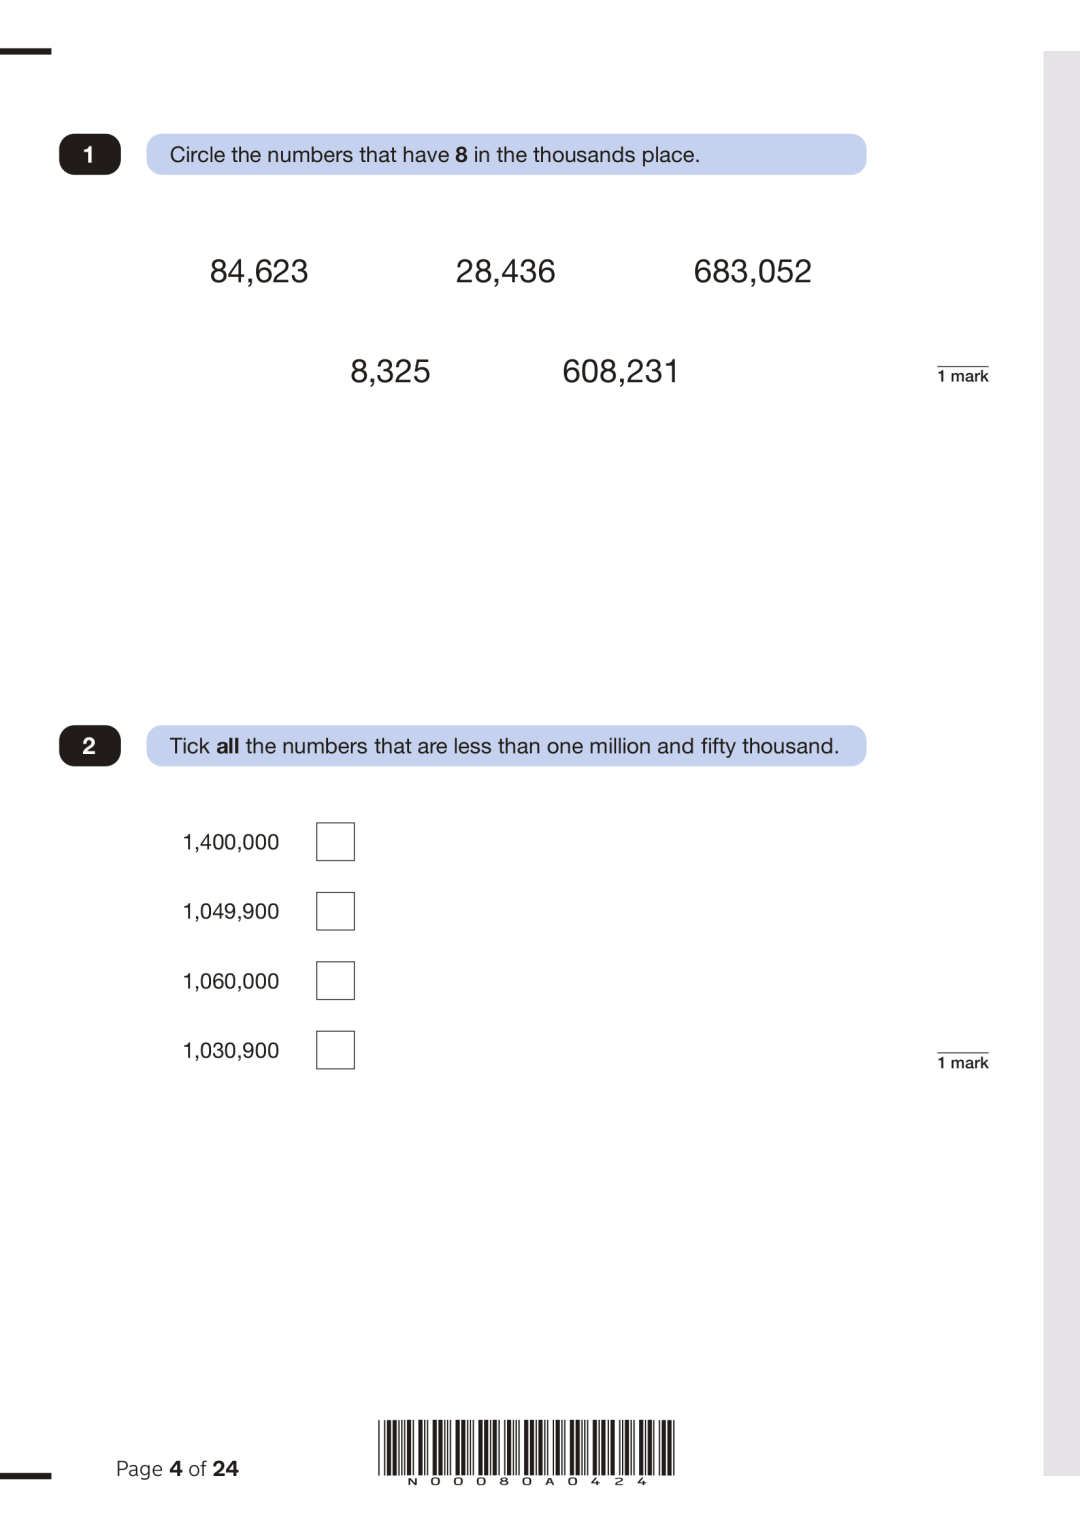Tick the checkbox beside 1,400,000

point(335,842)
